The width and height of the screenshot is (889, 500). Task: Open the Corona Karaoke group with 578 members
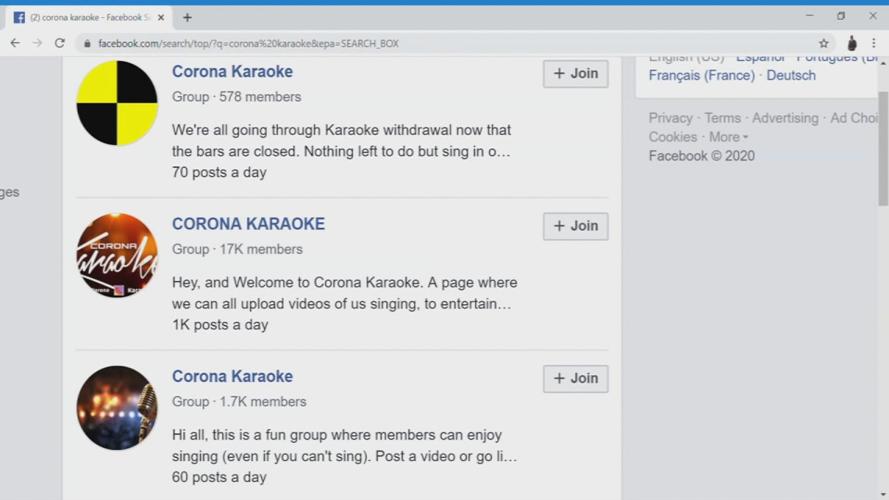point(232,71)
